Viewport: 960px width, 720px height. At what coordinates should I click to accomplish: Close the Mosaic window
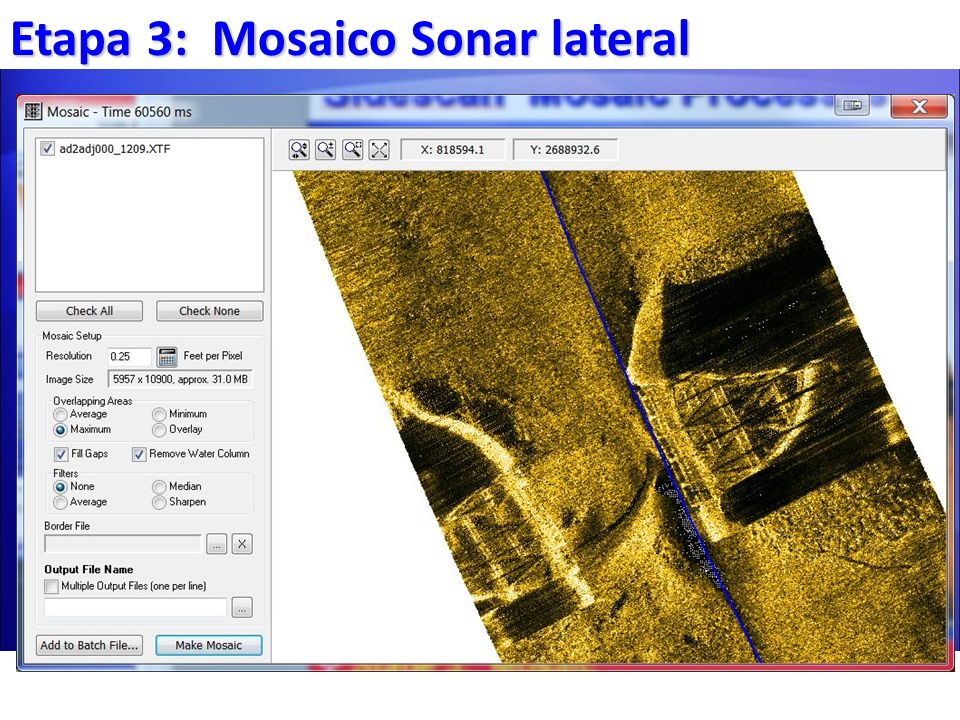pyautogui.click(x=919, y=106)
